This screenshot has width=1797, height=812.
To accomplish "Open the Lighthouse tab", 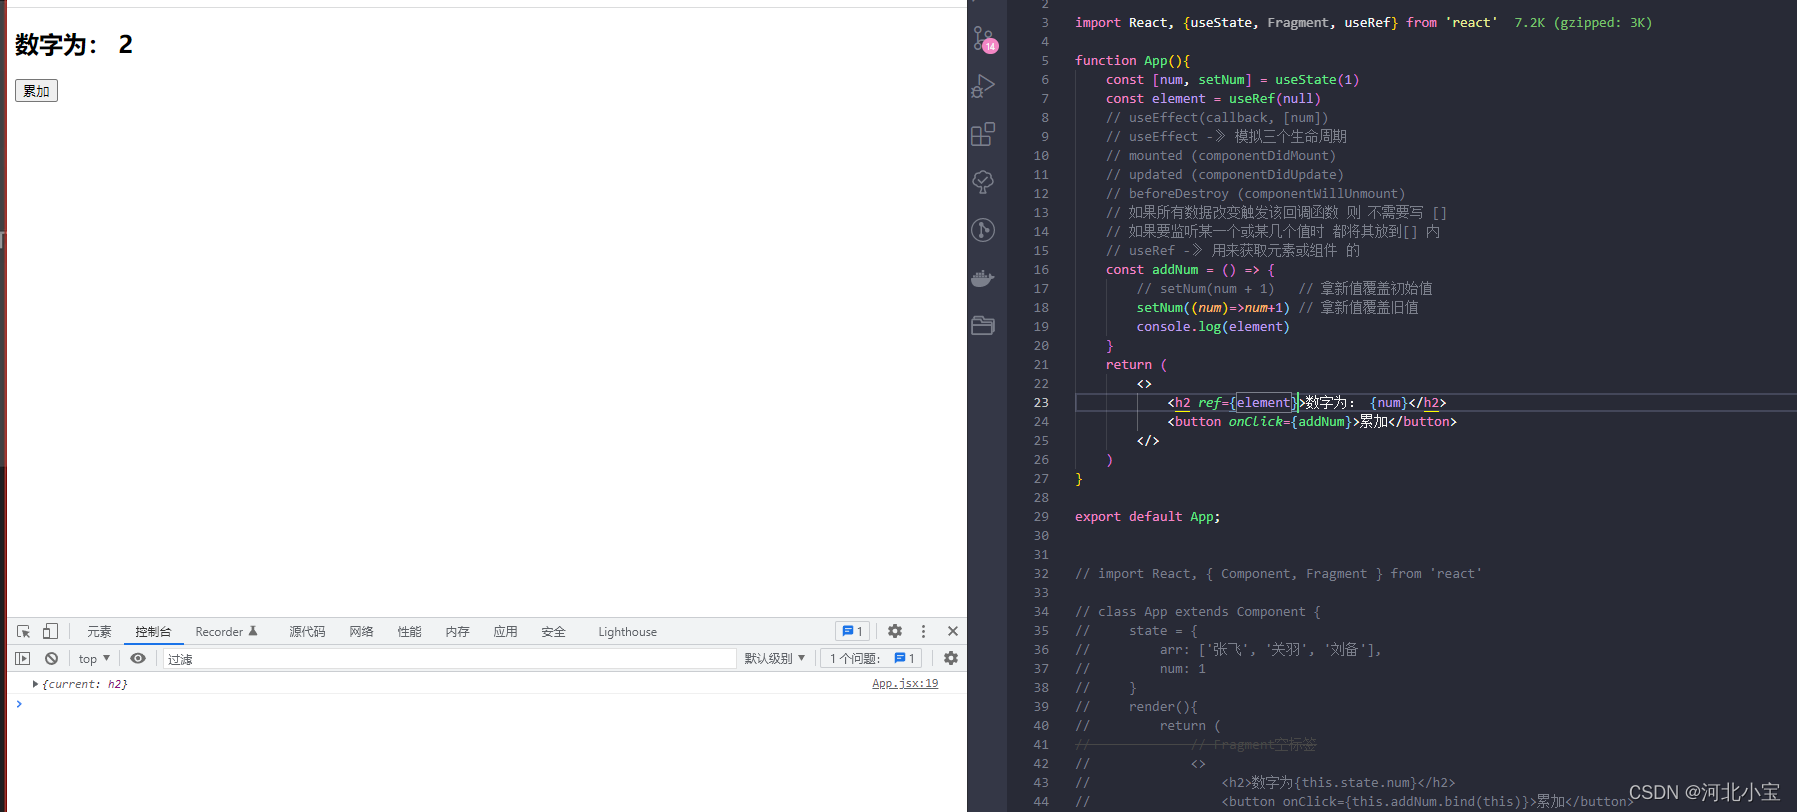I will coord(627,632).
